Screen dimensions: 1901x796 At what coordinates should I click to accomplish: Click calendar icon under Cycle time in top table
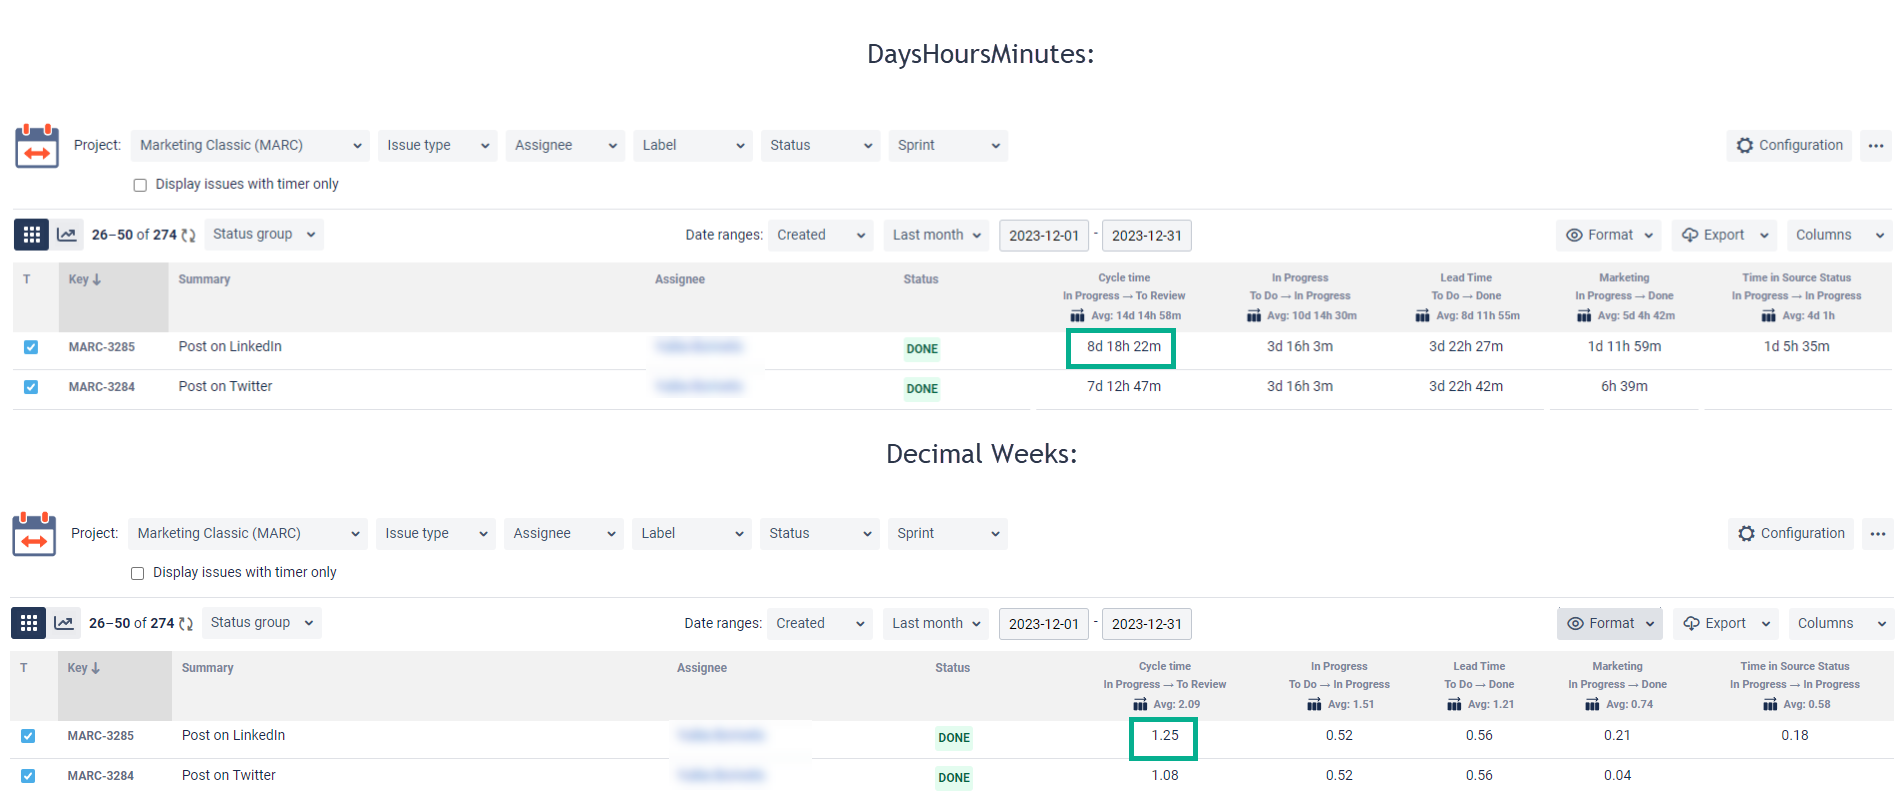point(1077,316)
